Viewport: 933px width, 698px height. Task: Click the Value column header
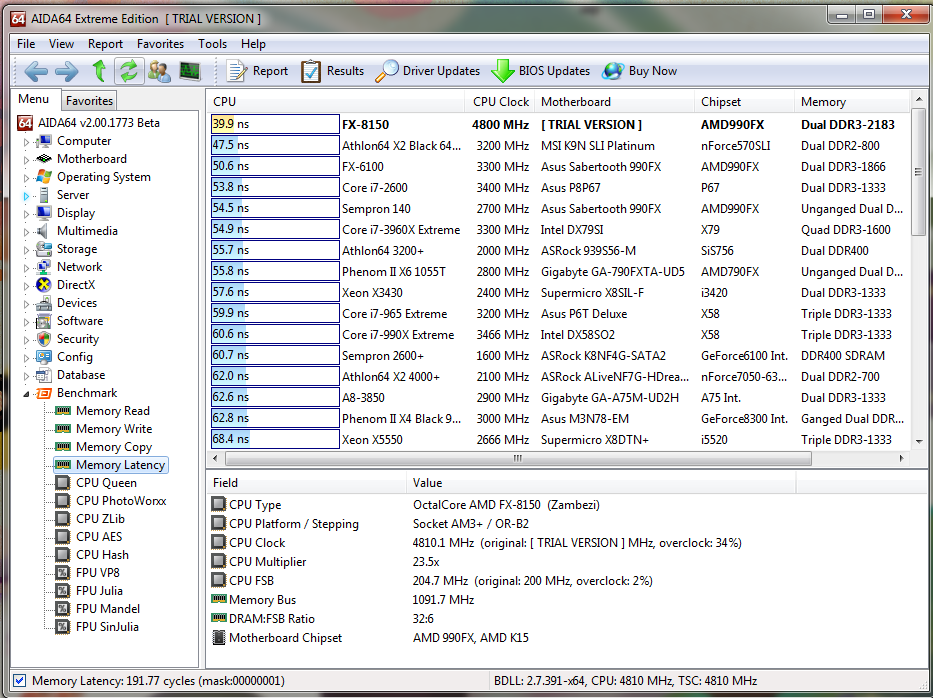[x=601, y=483]
